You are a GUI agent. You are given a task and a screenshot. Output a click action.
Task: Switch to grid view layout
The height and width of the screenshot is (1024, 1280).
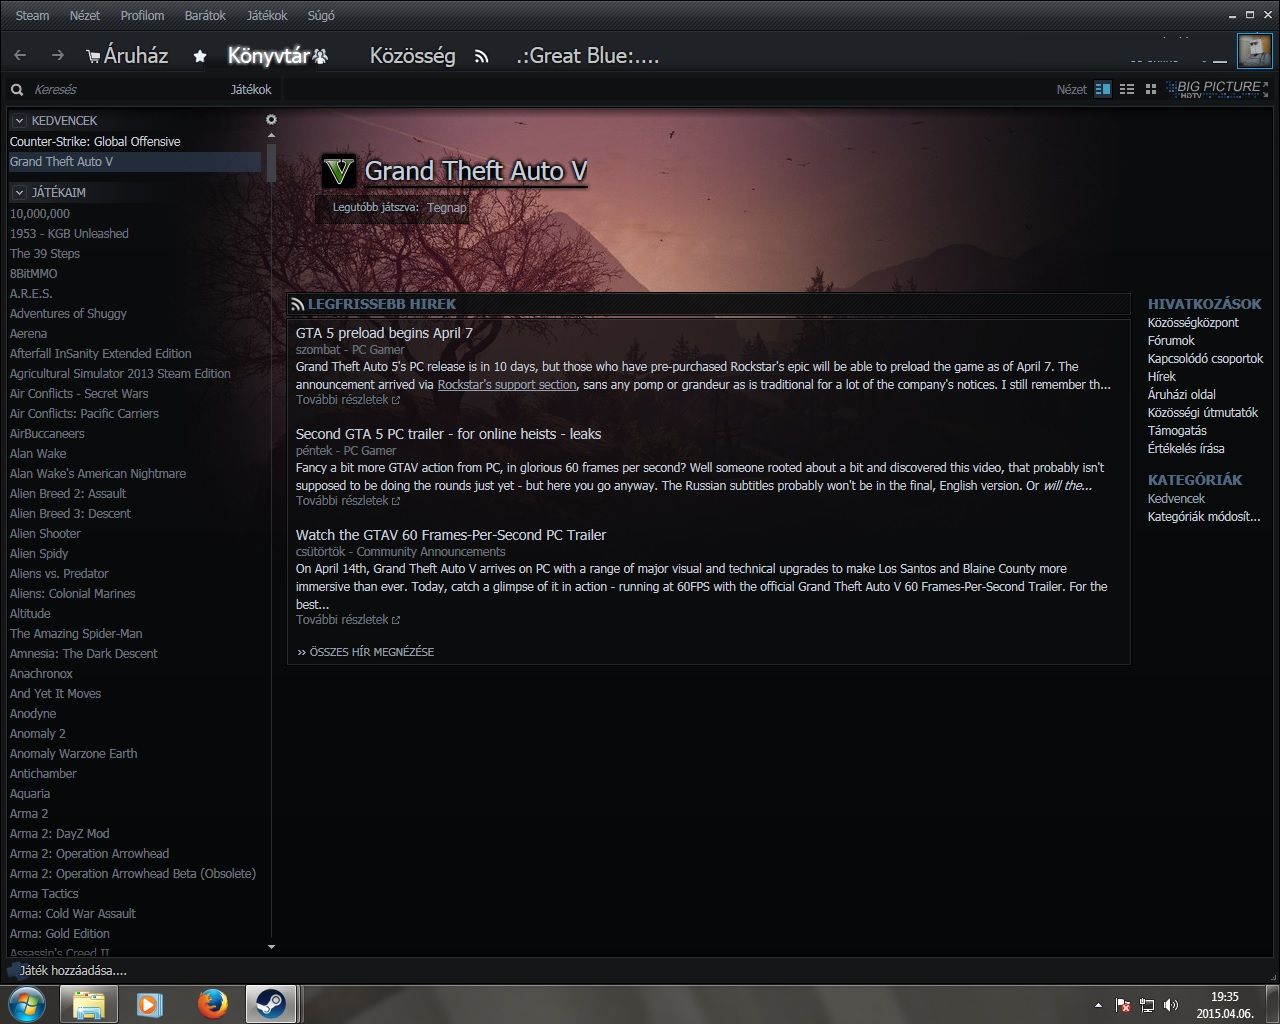tap(1151, 89)
